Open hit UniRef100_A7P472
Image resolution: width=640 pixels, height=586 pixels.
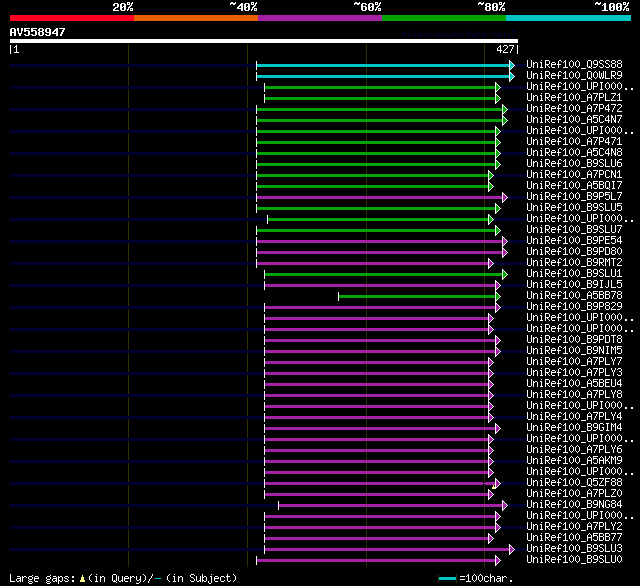point(574,109)
